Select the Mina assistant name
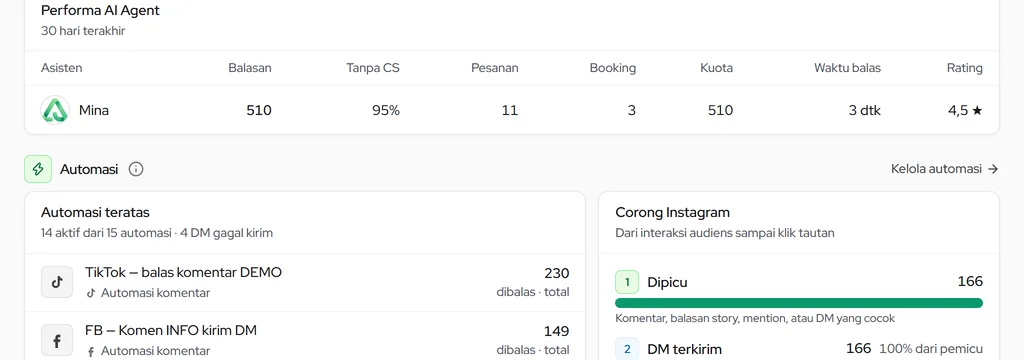This screenshot has height=360, width=1024. (94, 110)
